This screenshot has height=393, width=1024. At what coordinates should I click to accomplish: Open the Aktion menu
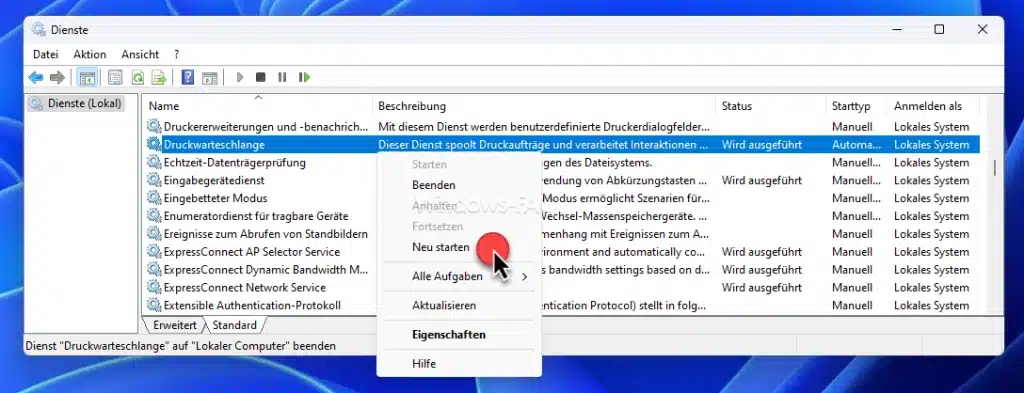(x=89, y=55)
